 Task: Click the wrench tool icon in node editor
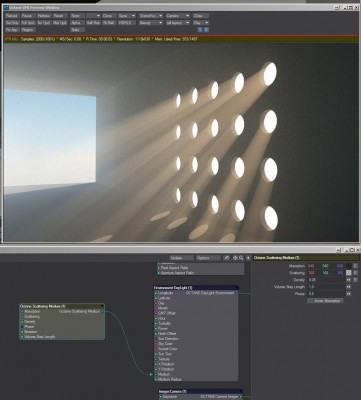226,258
